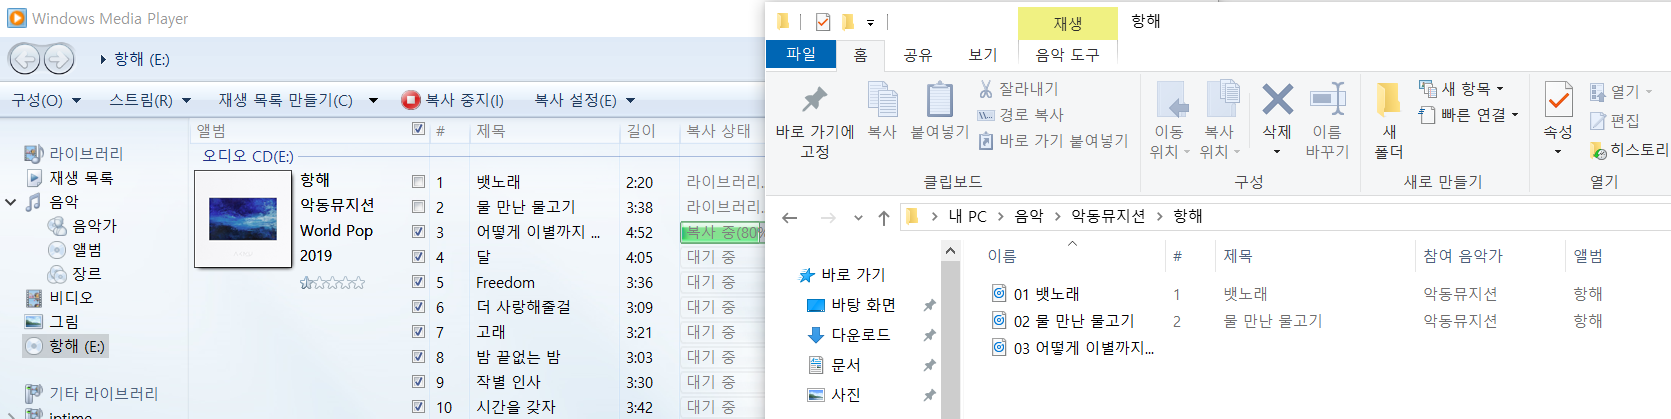Check track 1 뱃노래 checkbox
Screen dimensions: 1671x419
pyautogui.click(x=419, y=182)
